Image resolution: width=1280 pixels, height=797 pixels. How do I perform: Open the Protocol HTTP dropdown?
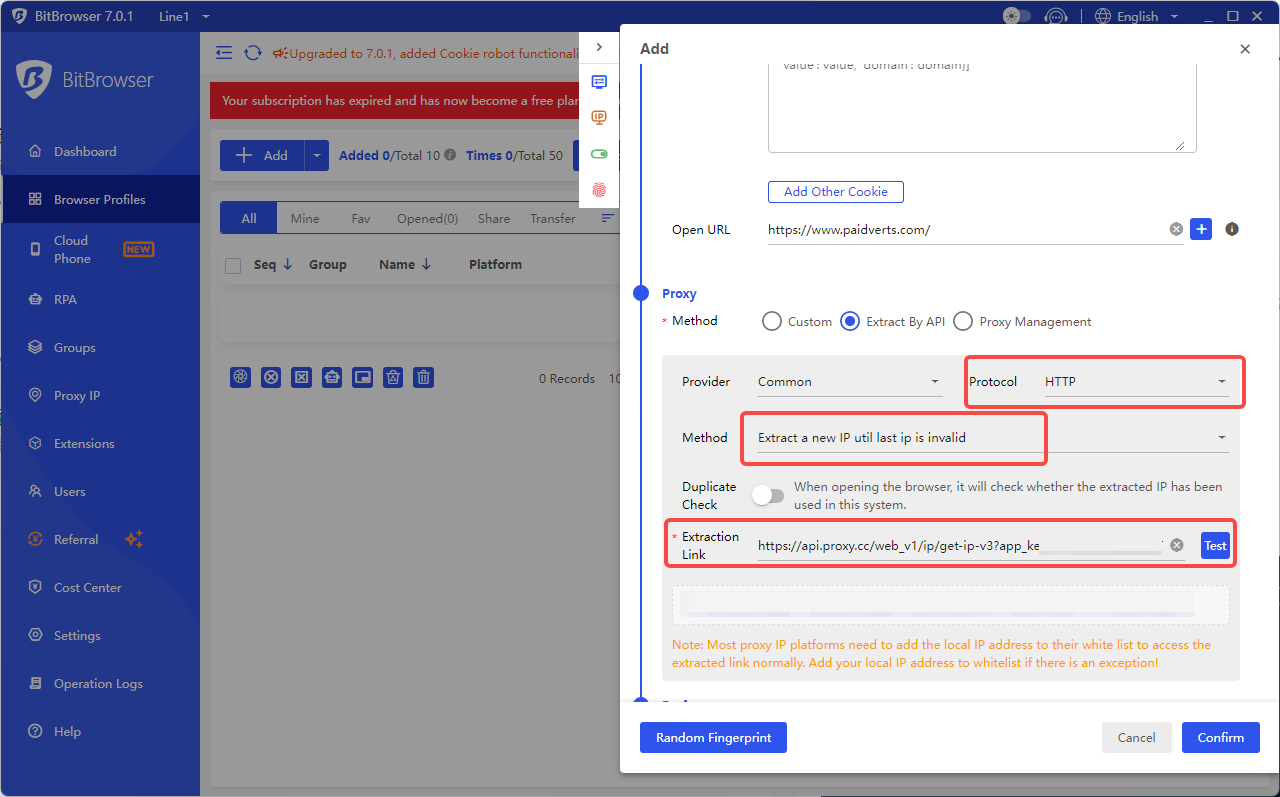1137,381
